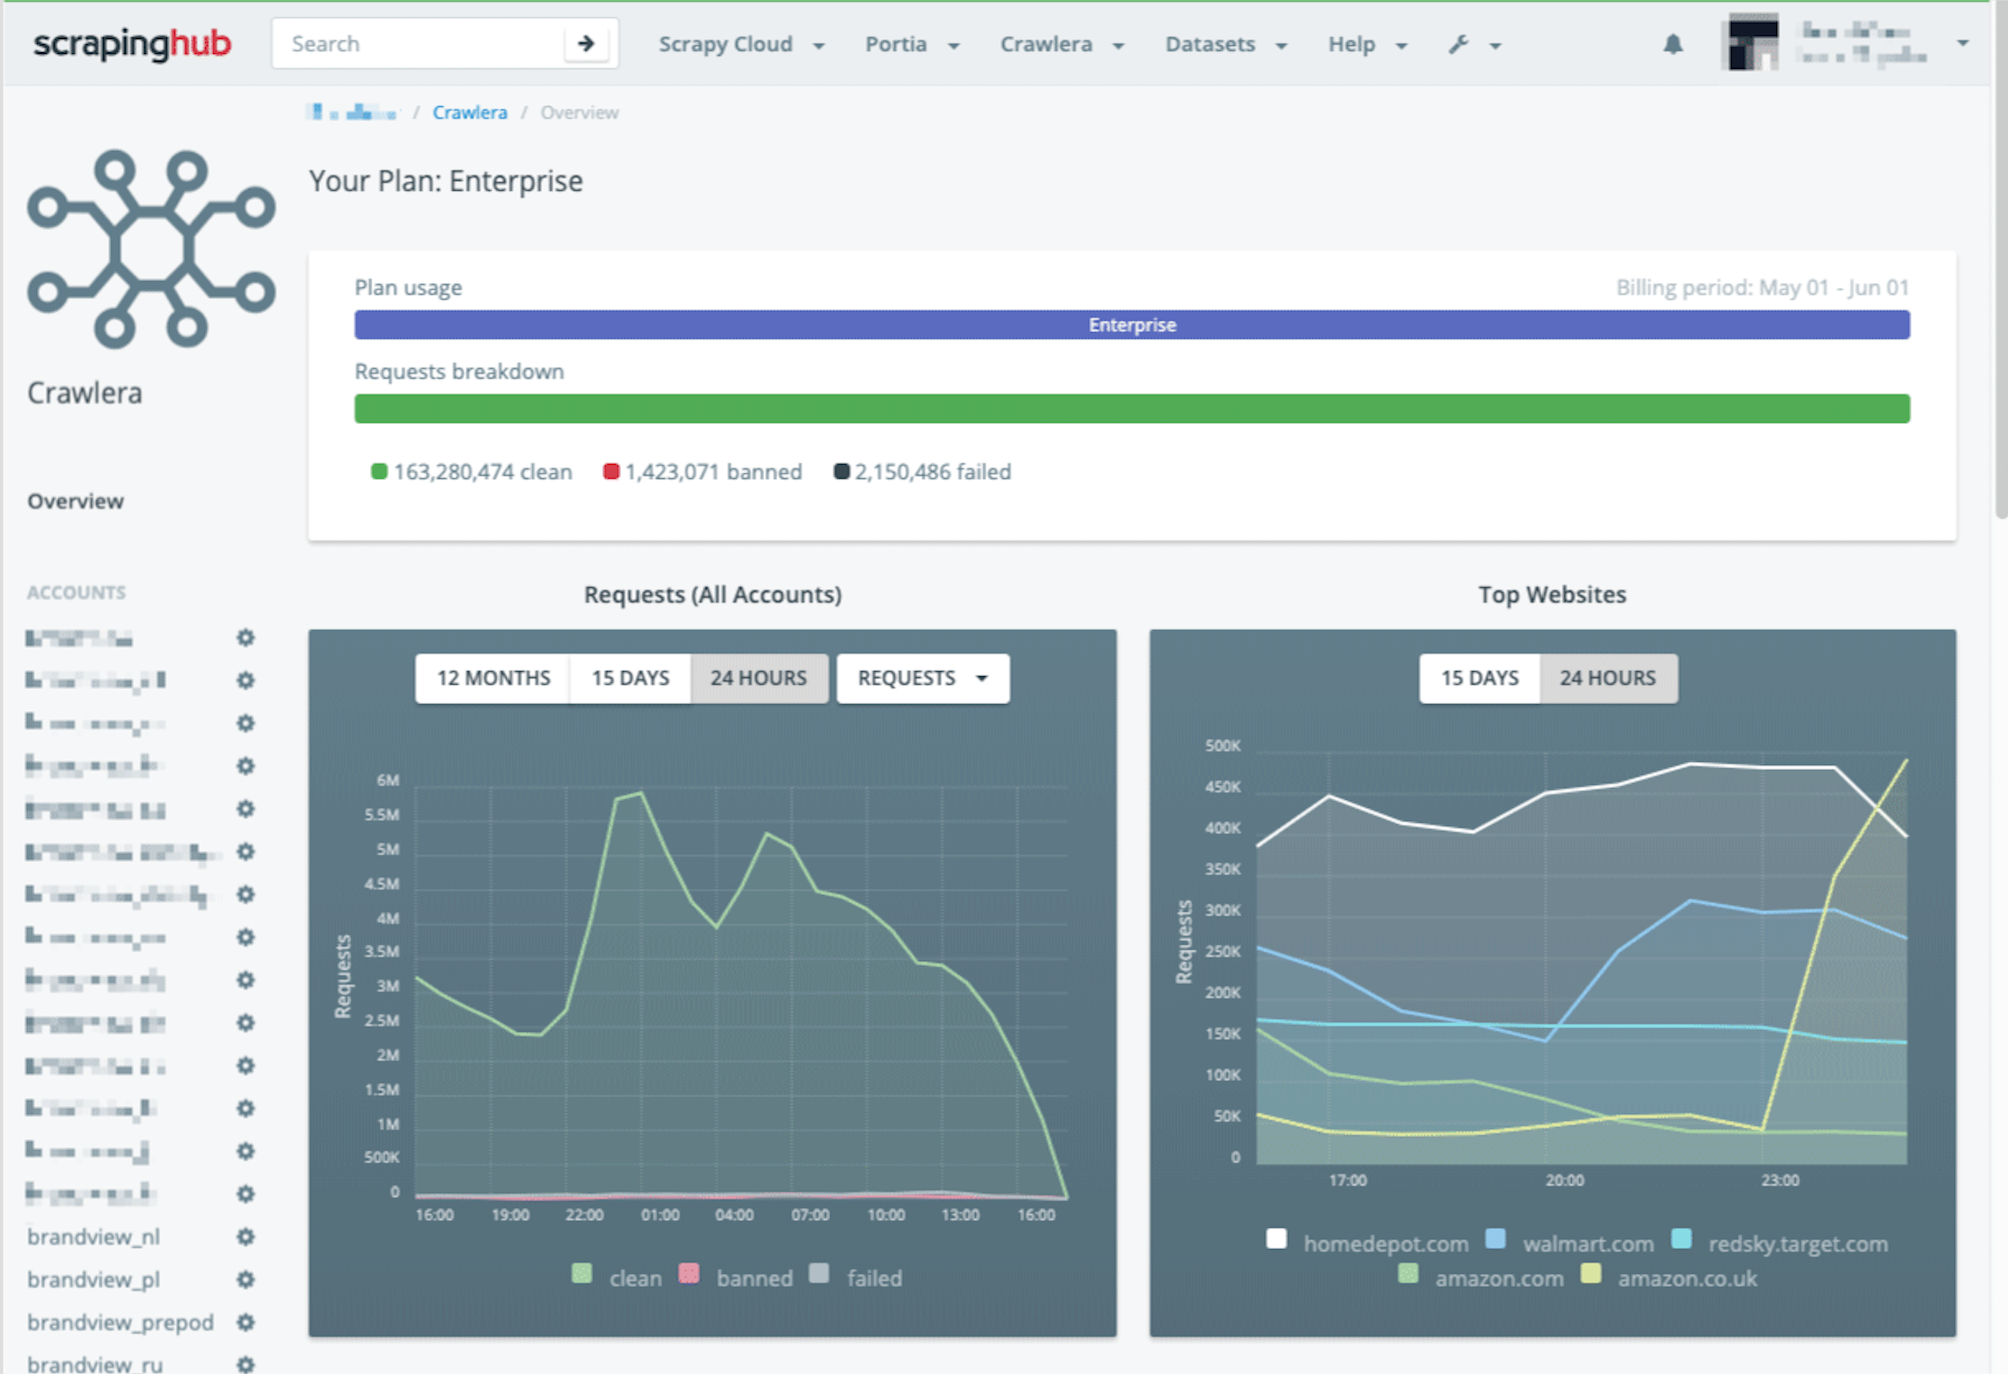Toggle amazon.co.uk legend entry
Screen dimensions: 2008x1374
[1669, 1277]
